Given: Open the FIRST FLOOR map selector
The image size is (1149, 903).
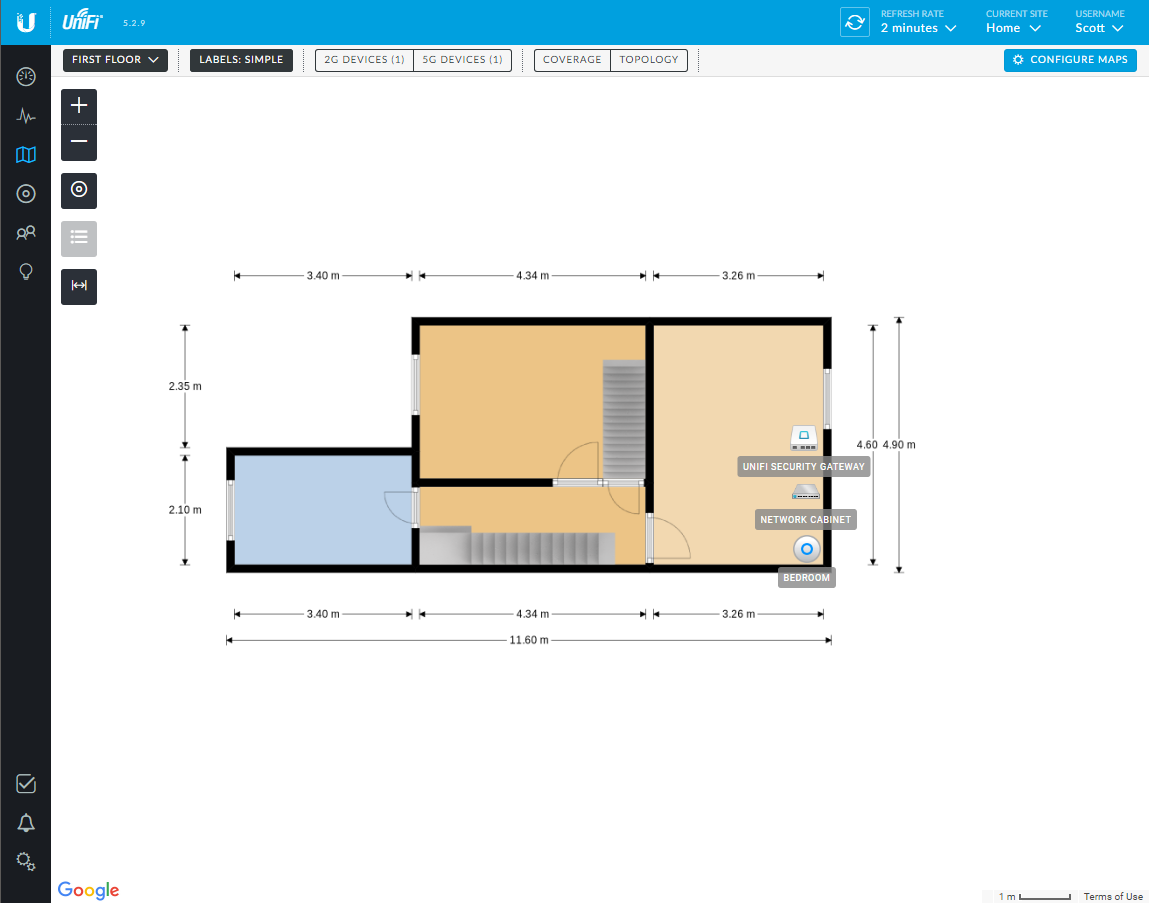Looking at the screenshot, I should pos(115,60).
